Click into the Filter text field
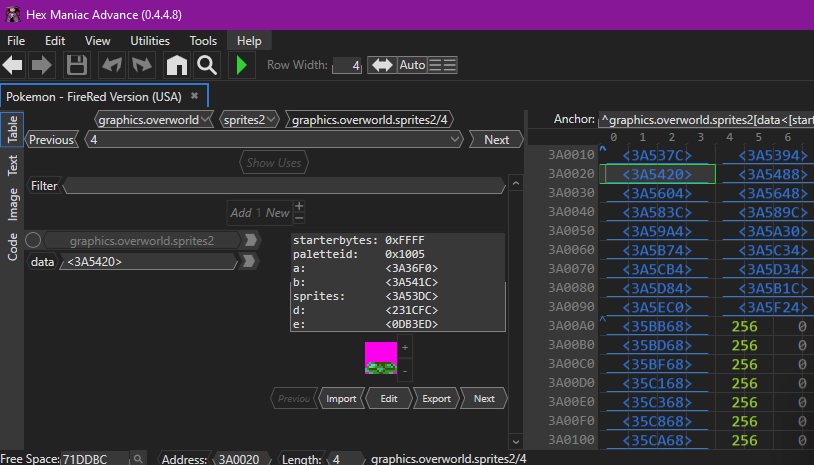The width and height of the screenshot is (814, 465). pyautogui.click(x=284, y=186)
